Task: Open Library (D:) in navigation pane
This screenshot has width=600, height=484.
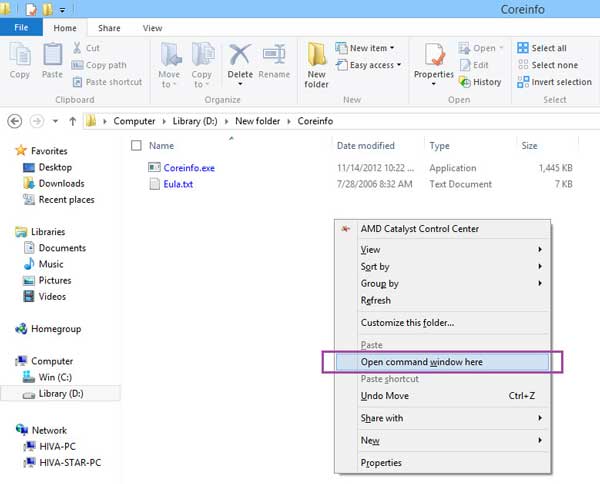Action: (68, 394)
